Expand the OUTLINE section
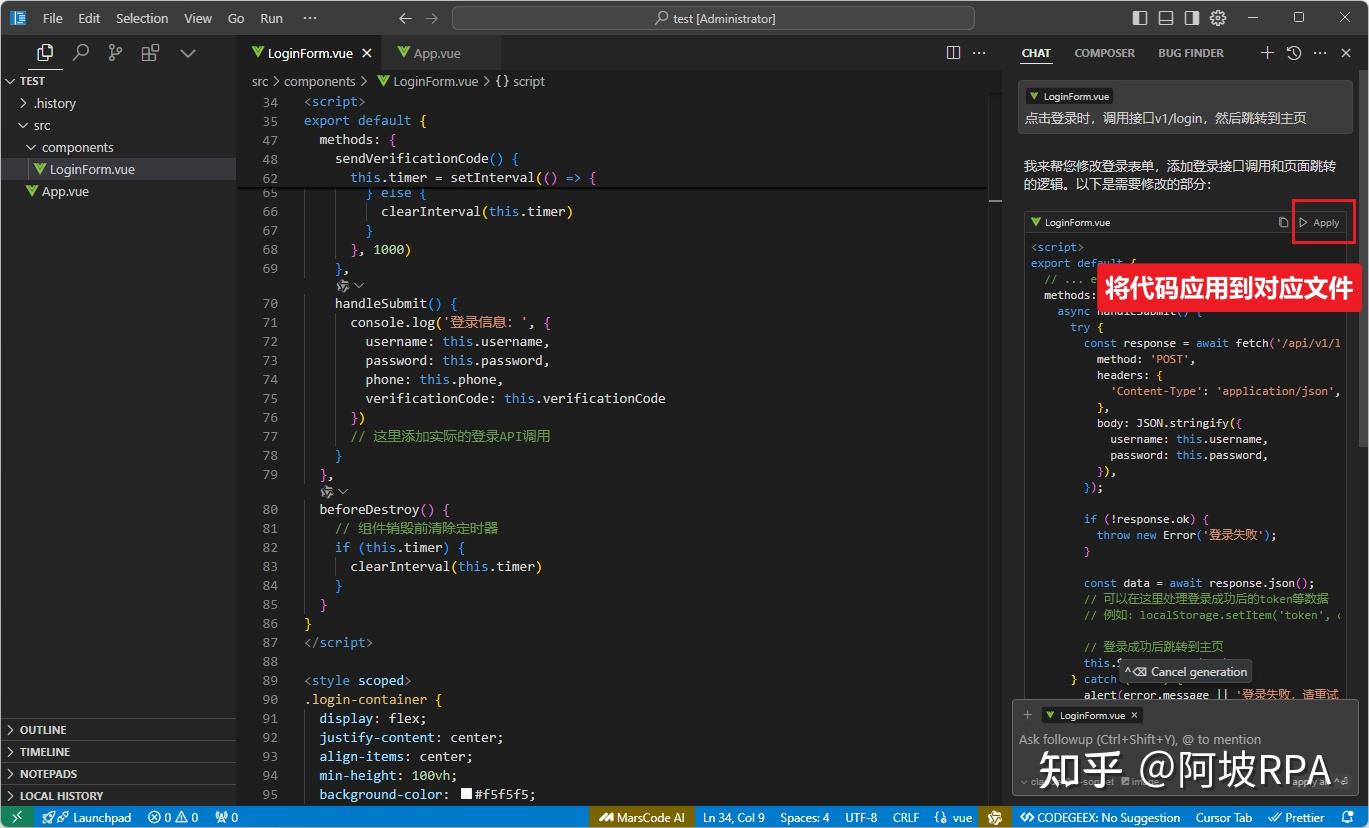This screenshot has height=828, width=1369. (x=43, y=730)
